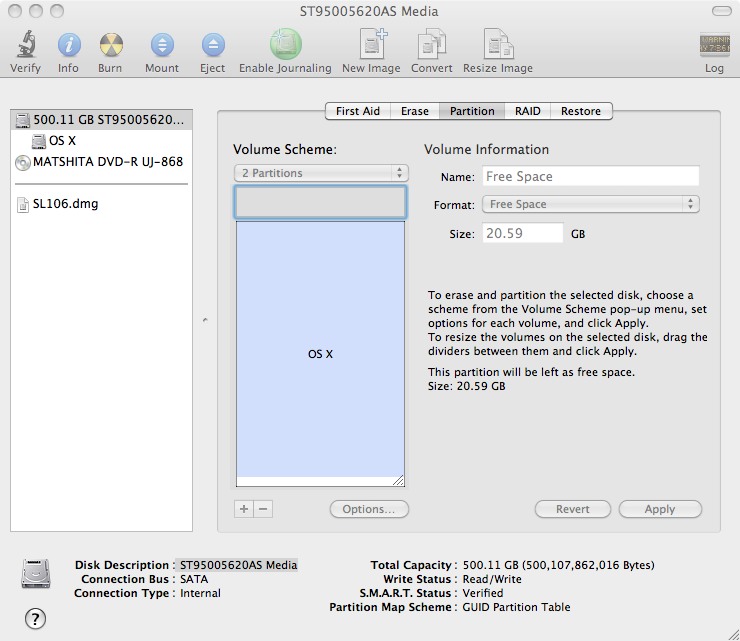Screen dimensions: 740x641
Task: Click the Verify microscope icon
Action: (26, 44)
